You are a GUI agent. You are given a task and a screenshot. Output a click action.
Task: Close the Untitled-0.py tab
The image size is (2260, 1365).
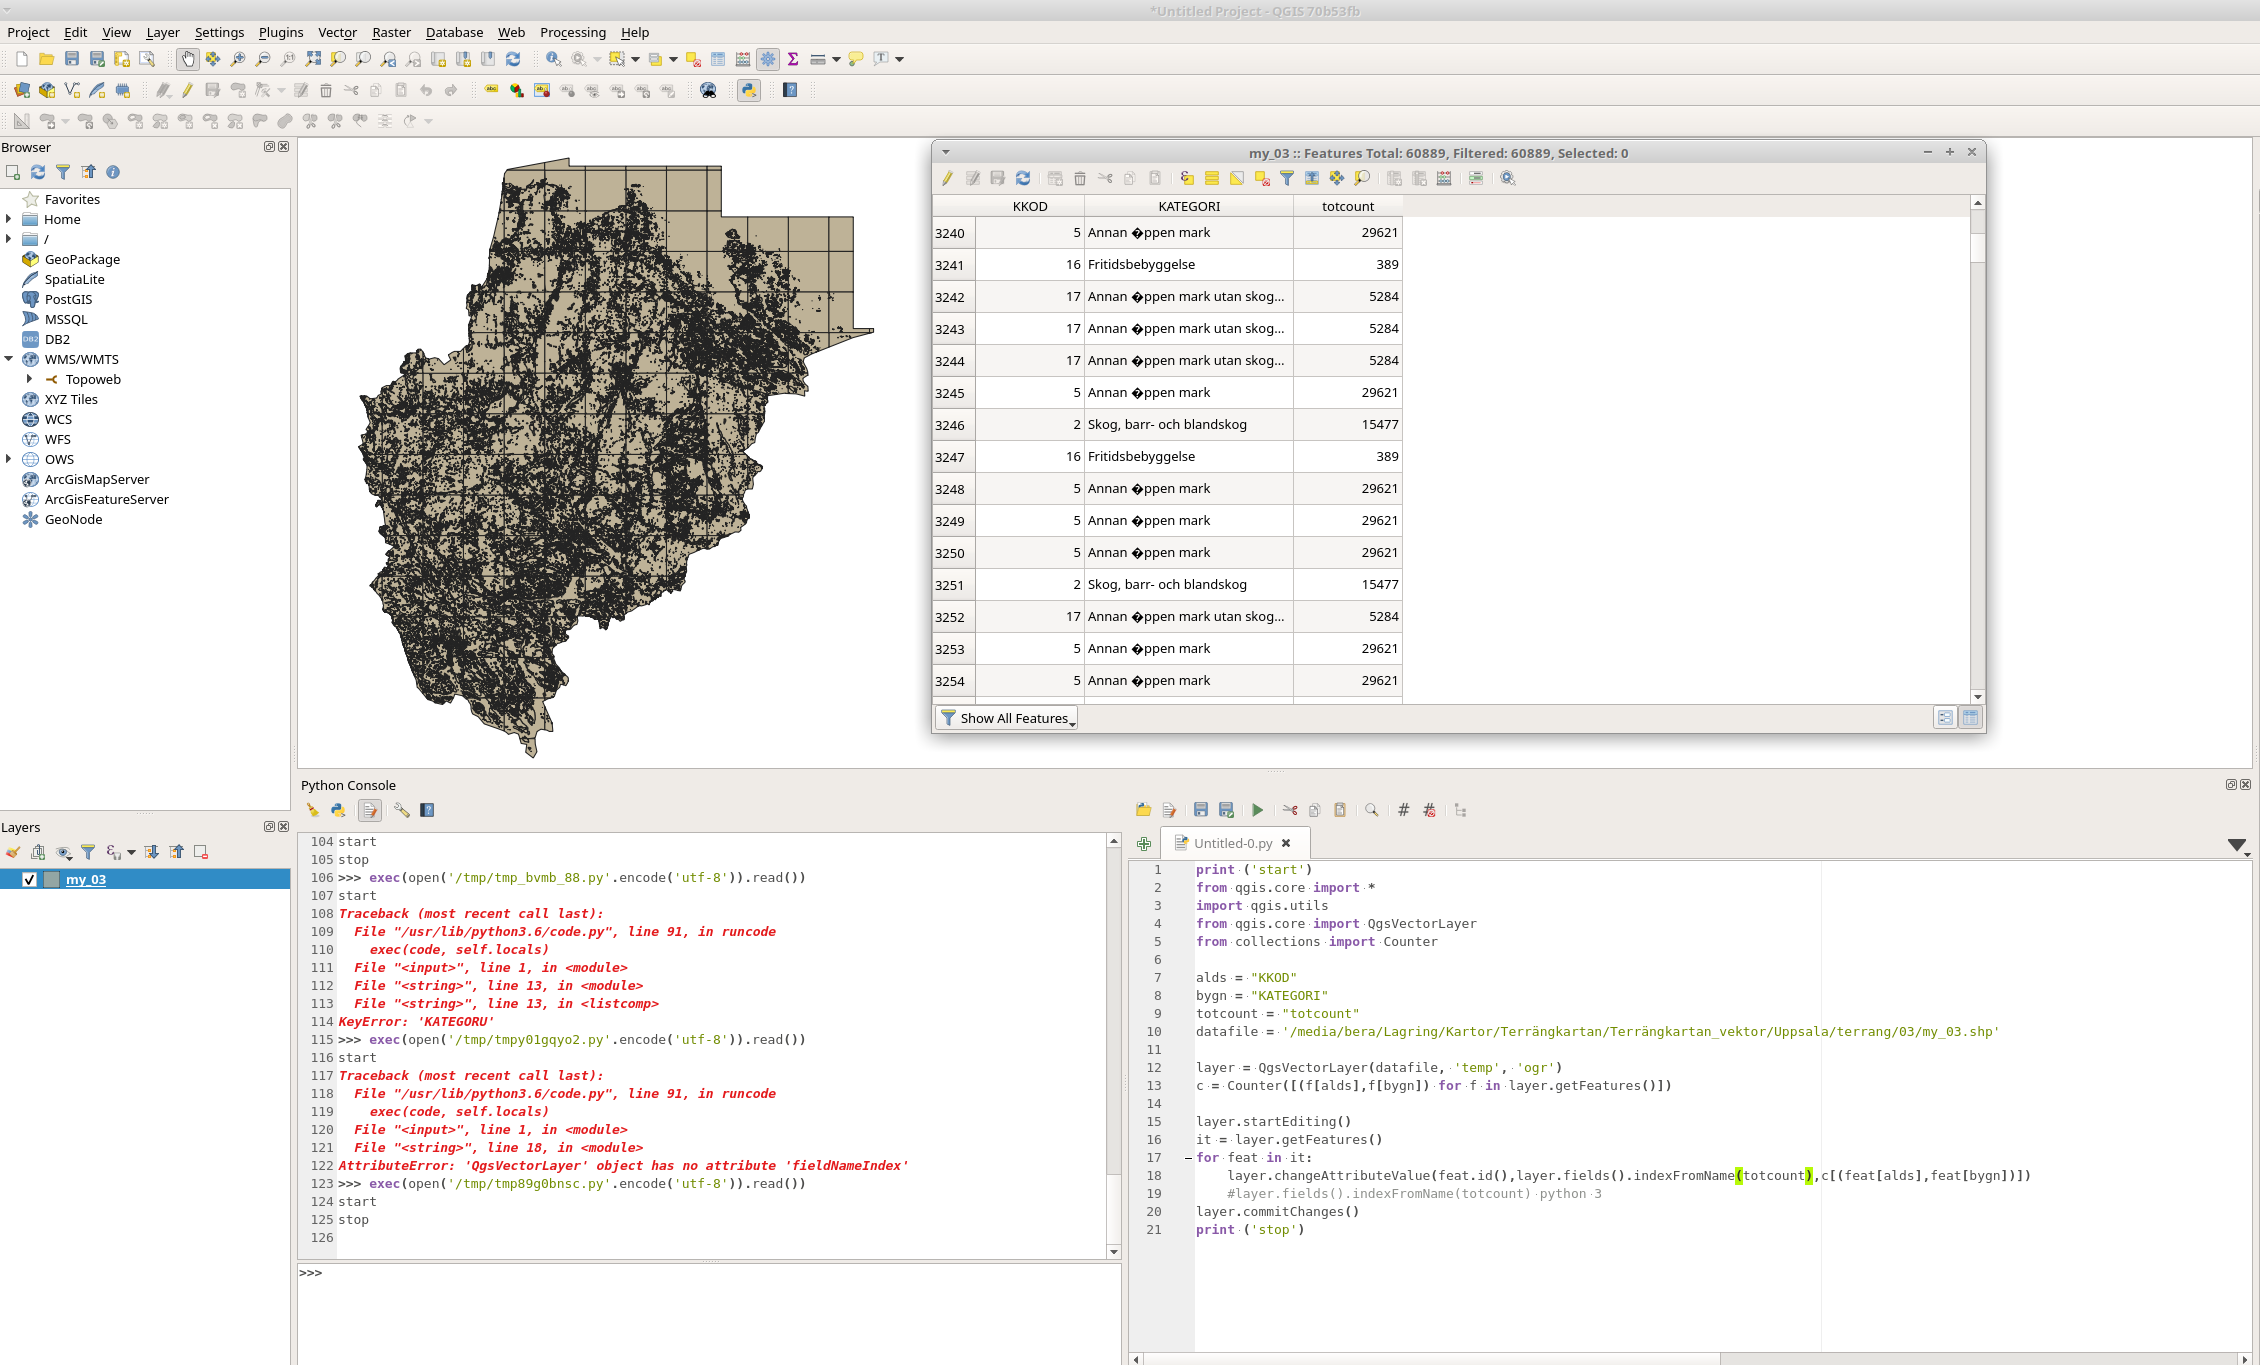(1286, 843)
